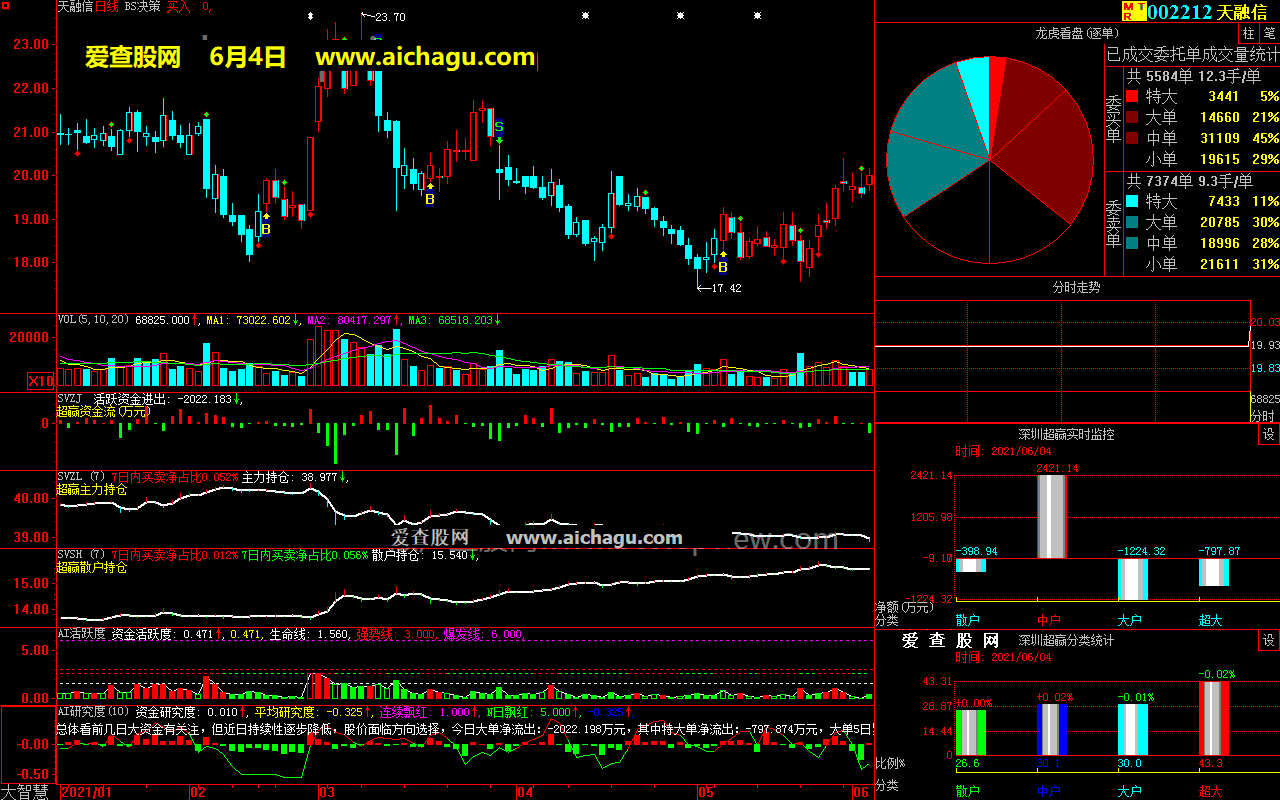Click the 龙虎看盘(逐单) panel title
The image size is (1280, 800).
[x=1075, y=33]
